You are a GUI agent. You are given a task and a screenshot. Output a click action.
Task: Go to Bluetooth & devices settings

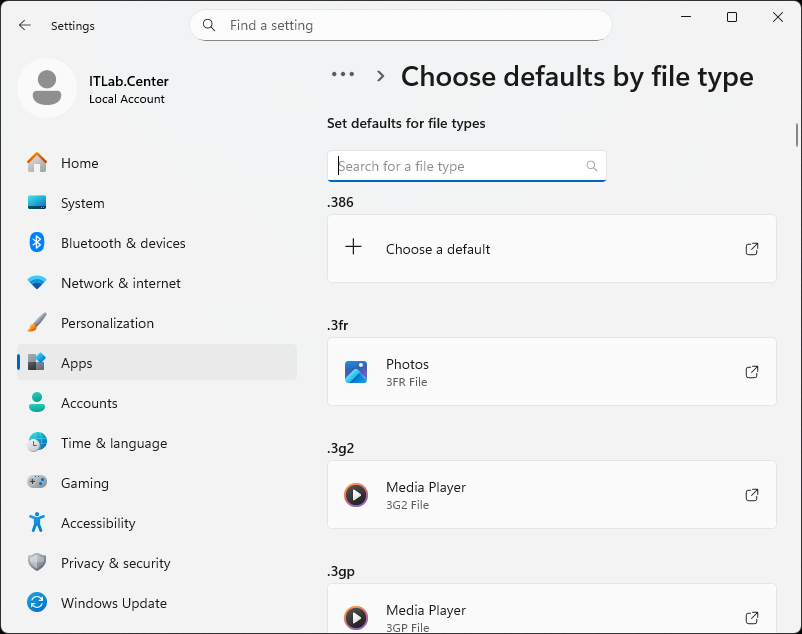(122, 243)
